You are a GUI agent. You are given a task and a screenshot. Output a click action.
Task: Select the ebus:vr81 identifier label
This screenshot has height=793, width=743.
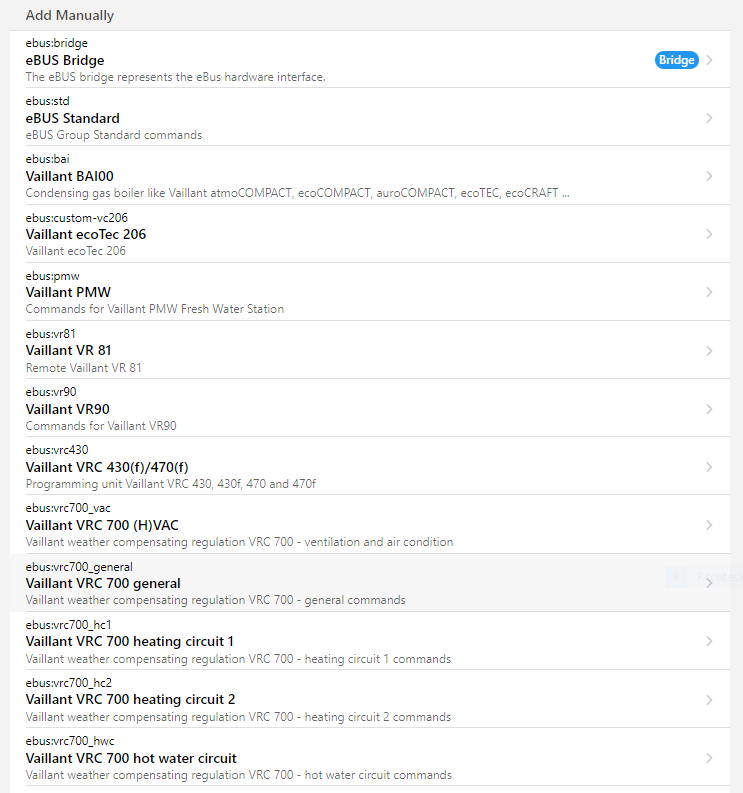(50, 333)
